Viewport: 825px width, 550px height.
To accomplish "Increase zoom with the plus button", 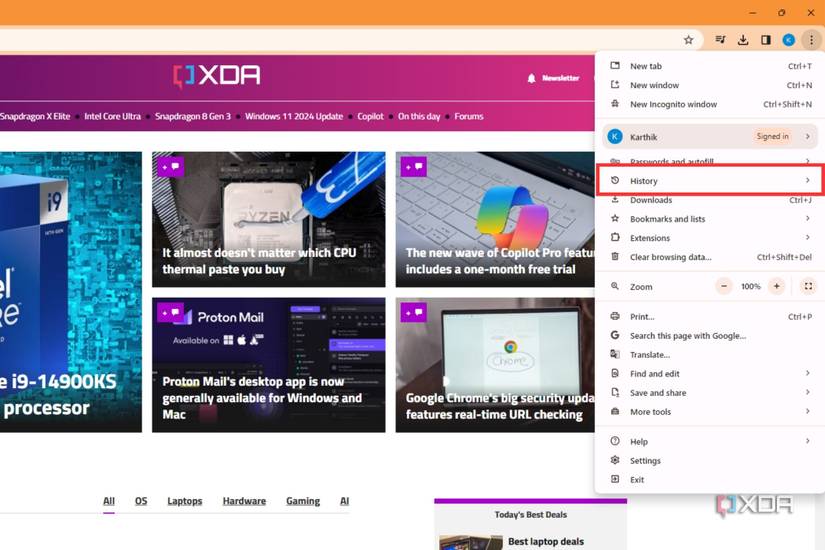I will pos(777,286).
